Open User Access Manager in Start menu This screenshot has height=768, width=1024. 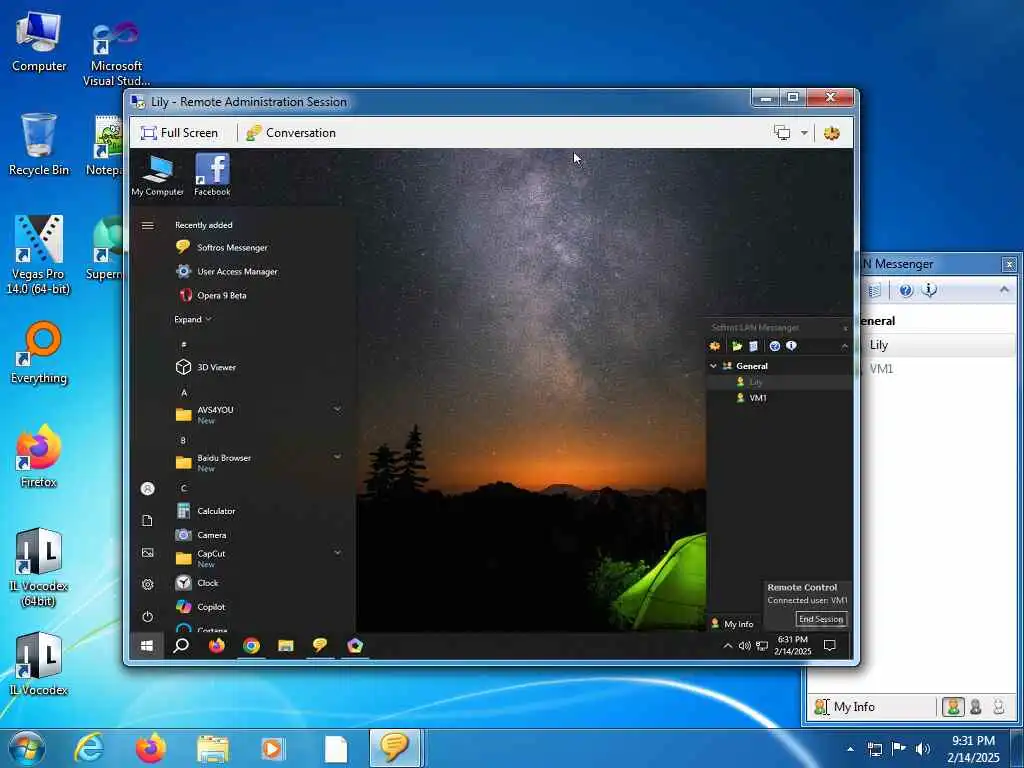[x=227, y=271]
